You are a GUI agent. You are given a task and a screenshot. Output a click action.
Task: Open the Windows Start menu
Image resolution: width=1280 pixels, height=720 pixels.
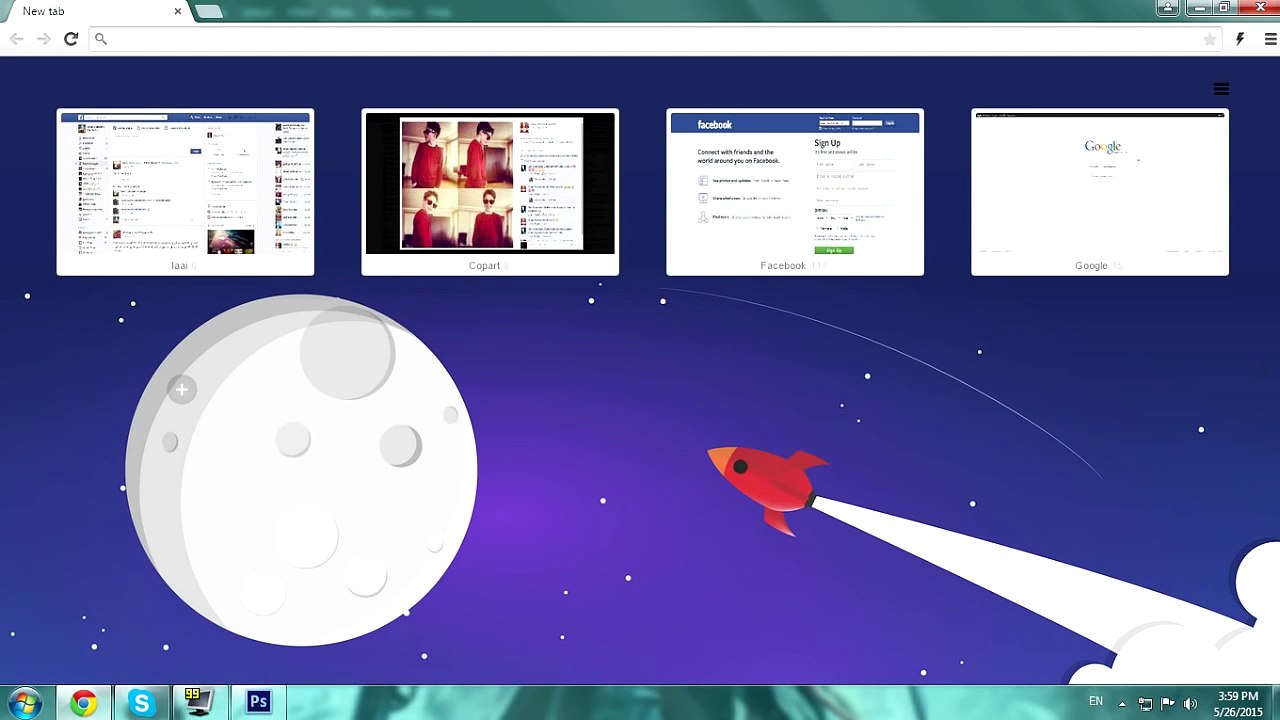click(x=24, y=703)
